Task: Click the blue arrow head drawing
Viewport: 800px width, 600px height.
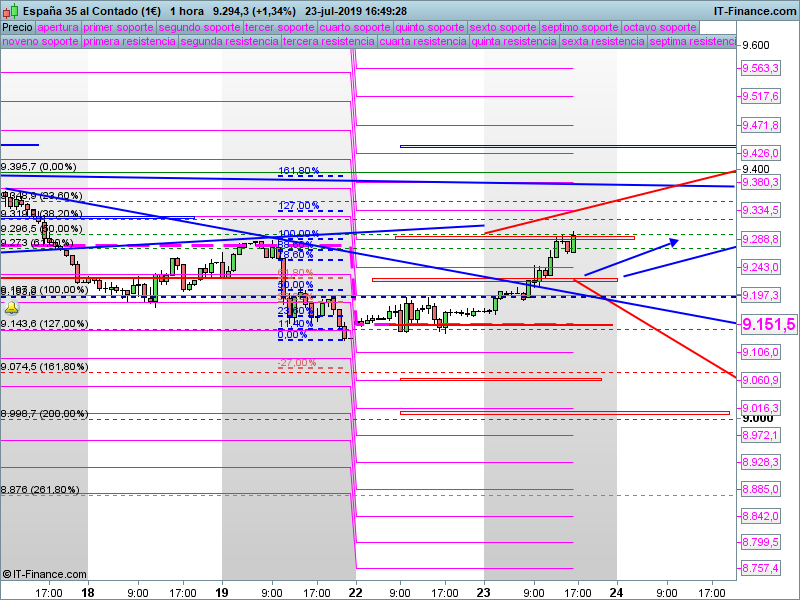Action: click(x=673, y=242)
